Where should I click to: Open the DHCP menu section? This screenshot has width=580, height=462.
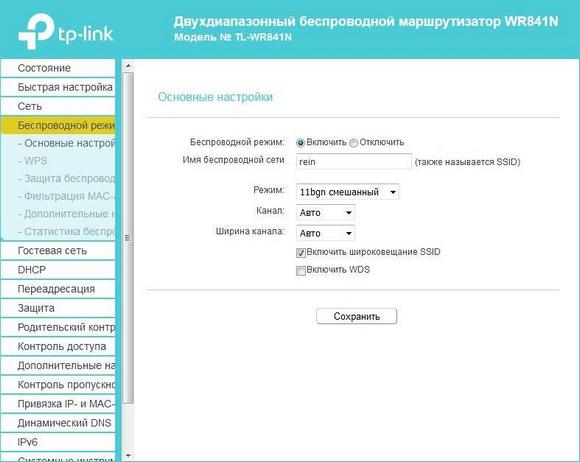58,270
